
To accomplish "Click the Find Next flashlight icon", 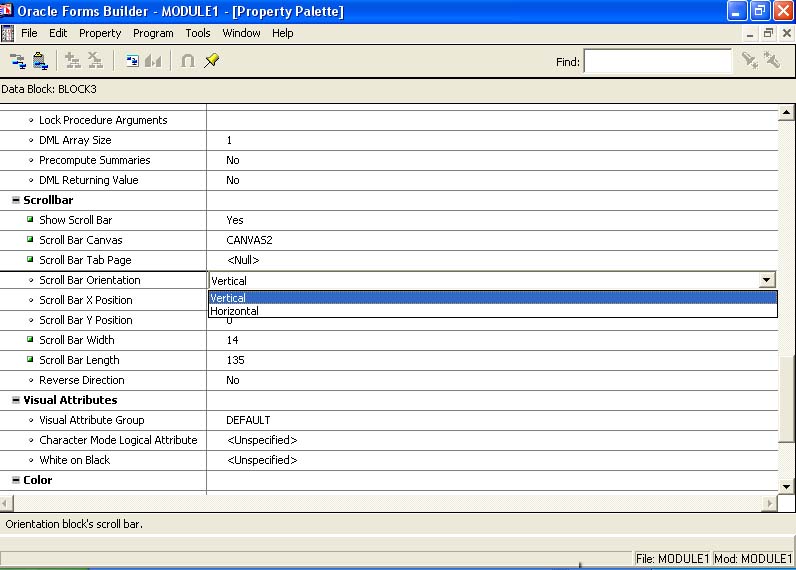I will 748,61.
